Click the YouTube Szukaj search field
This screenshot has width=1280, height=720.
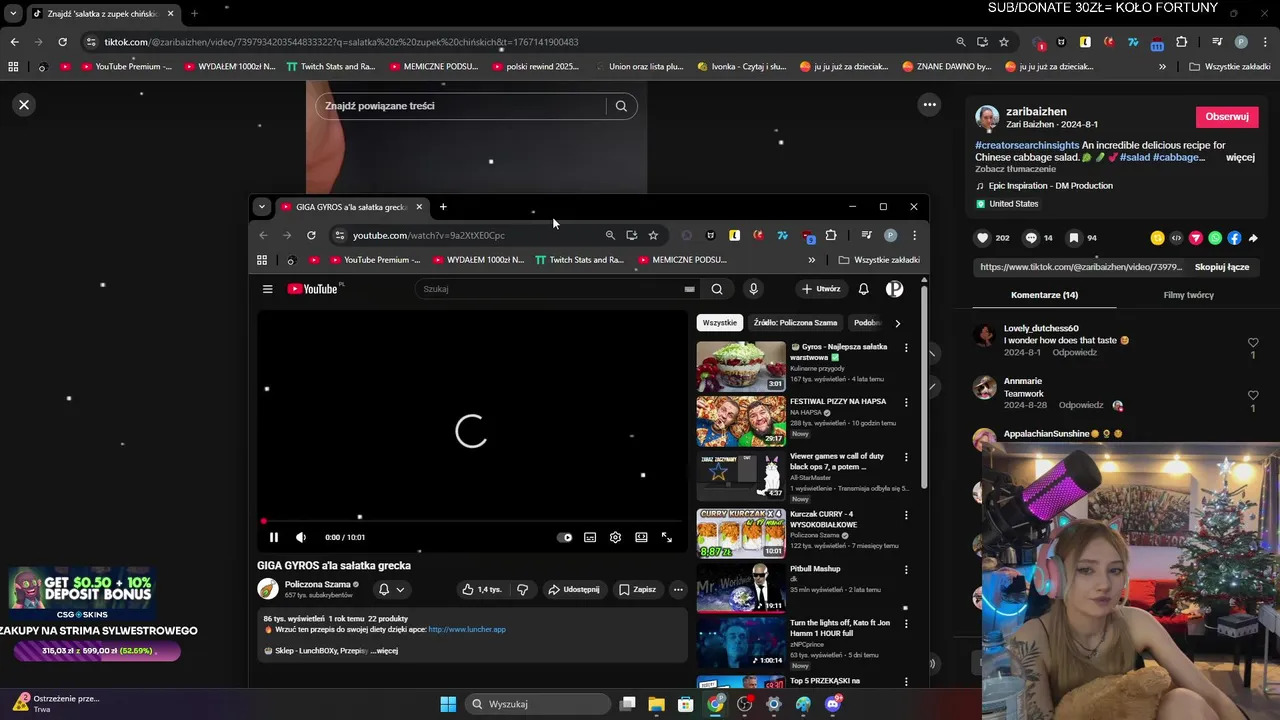[x=550, y=289]
